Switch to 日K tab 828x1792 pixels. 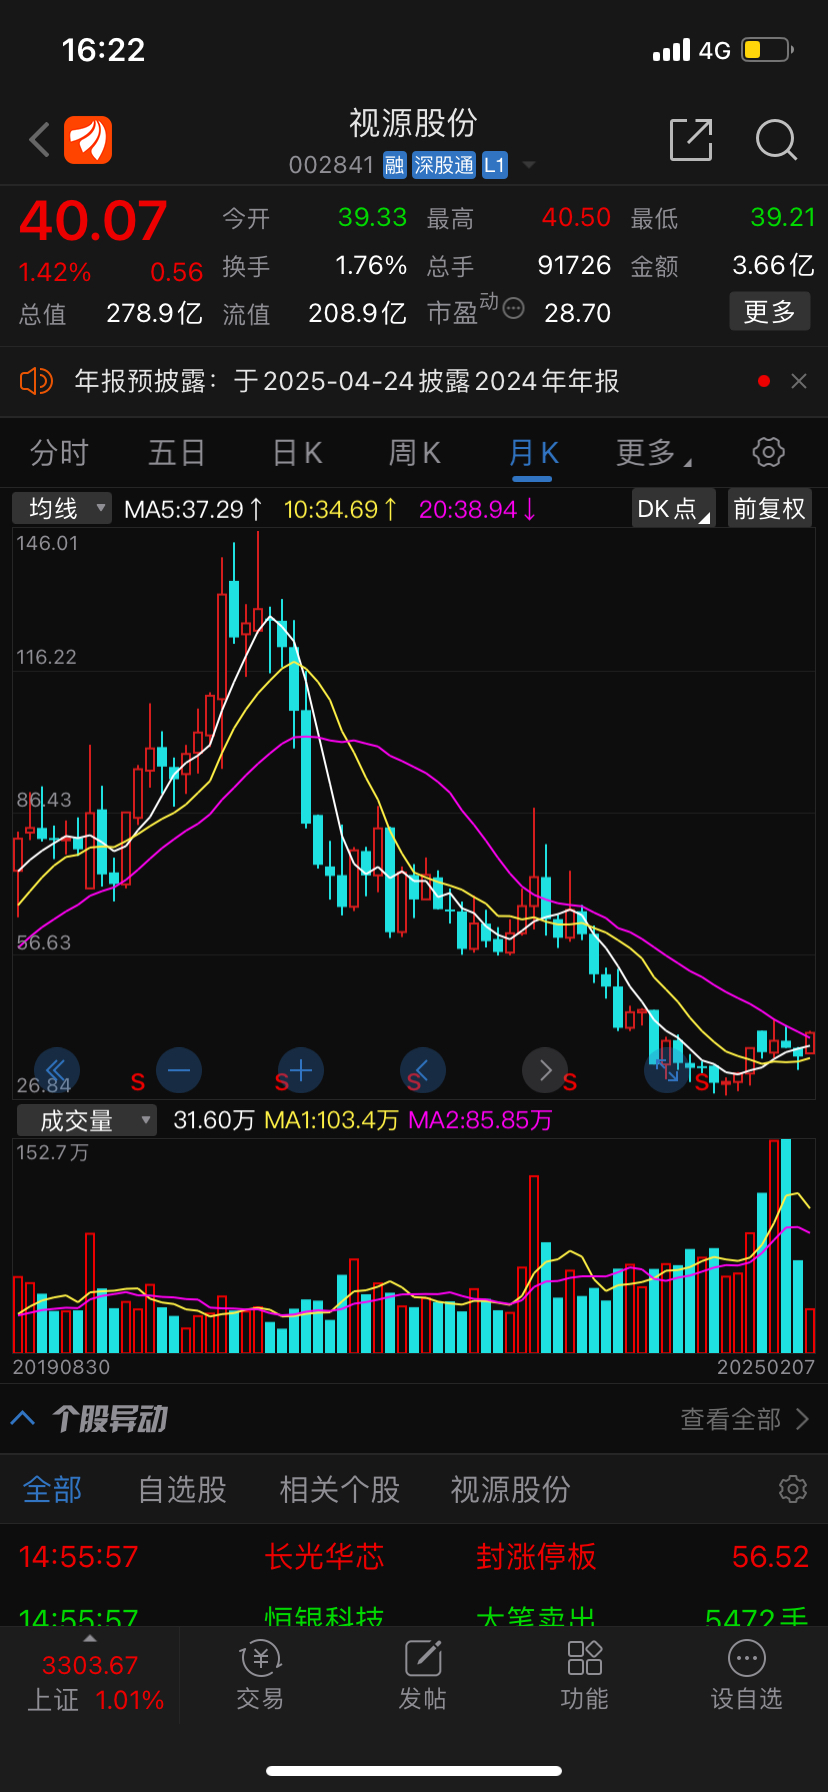(x=297, y=453)
